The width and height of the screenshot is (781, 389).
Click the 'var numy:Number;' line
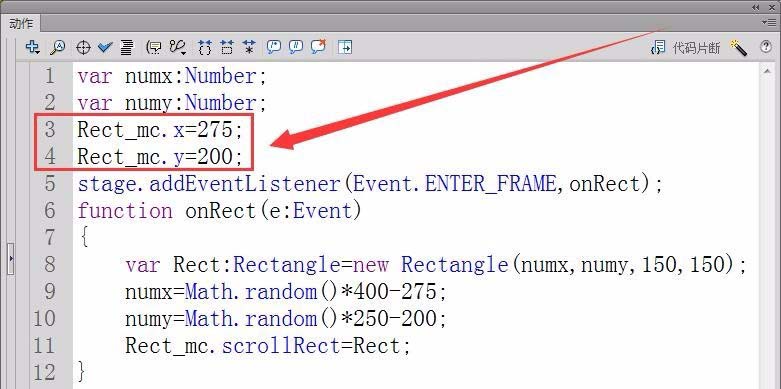click(x=172, y=103)
